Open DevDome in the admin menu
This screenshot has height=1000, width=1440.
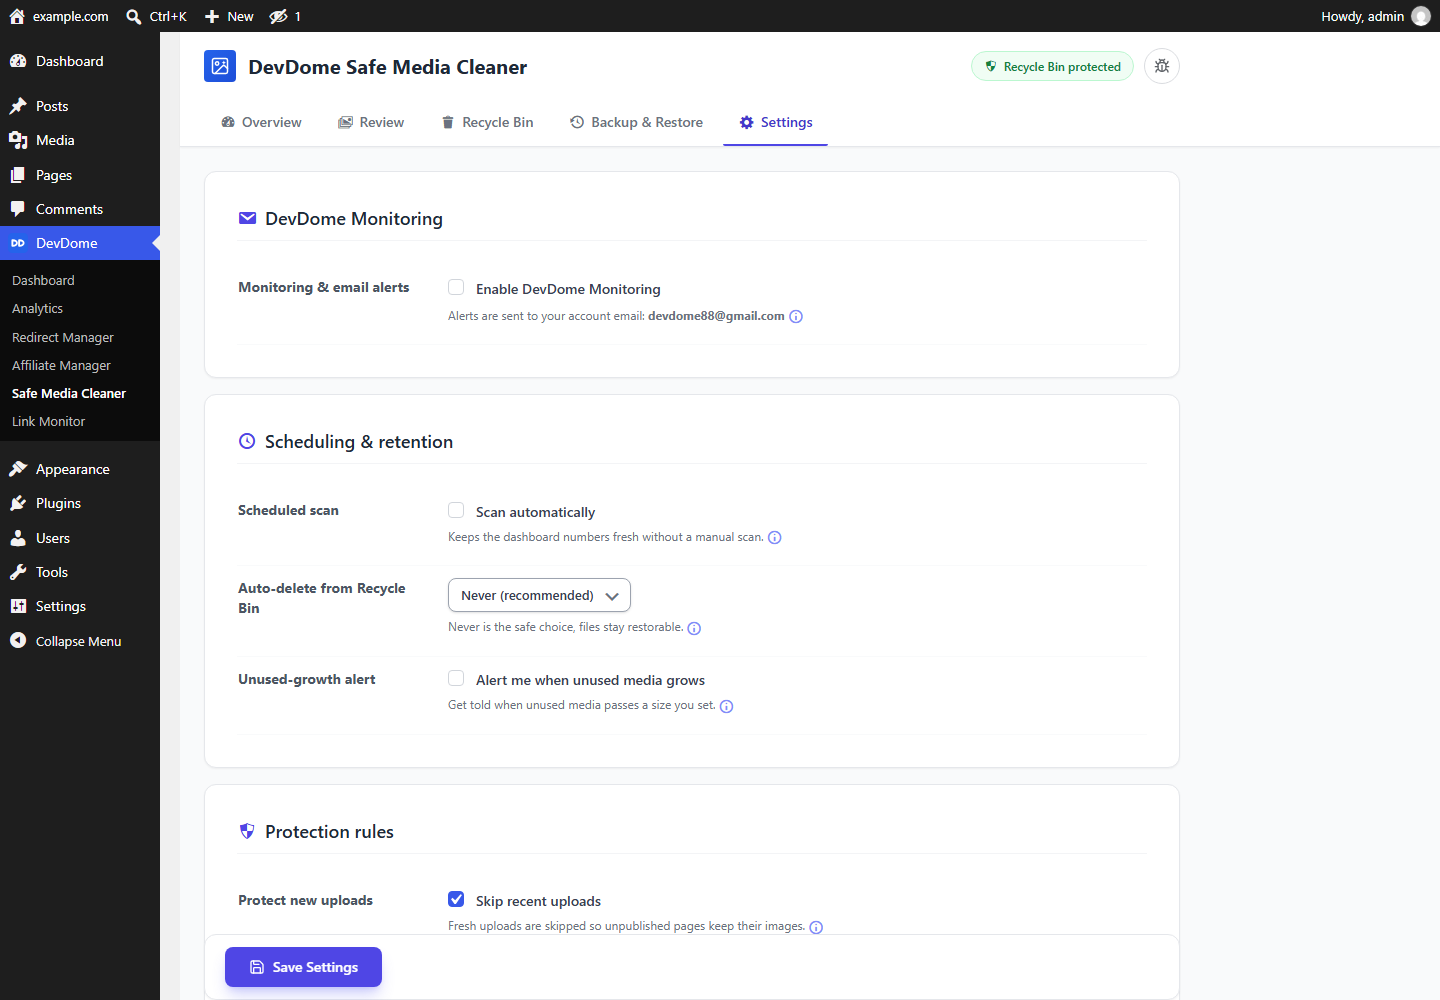point(80,243)
